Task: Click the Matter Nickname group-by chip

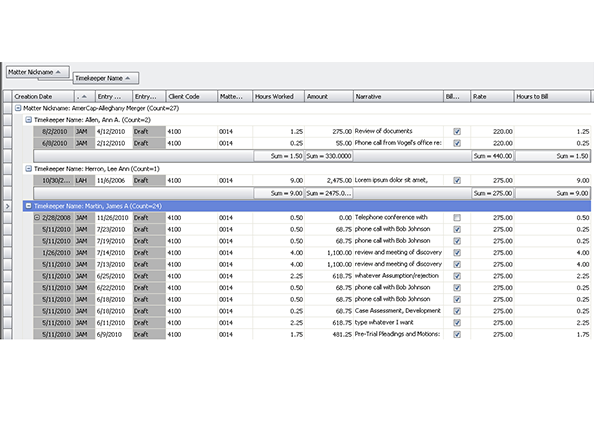Action: point(38,72)
